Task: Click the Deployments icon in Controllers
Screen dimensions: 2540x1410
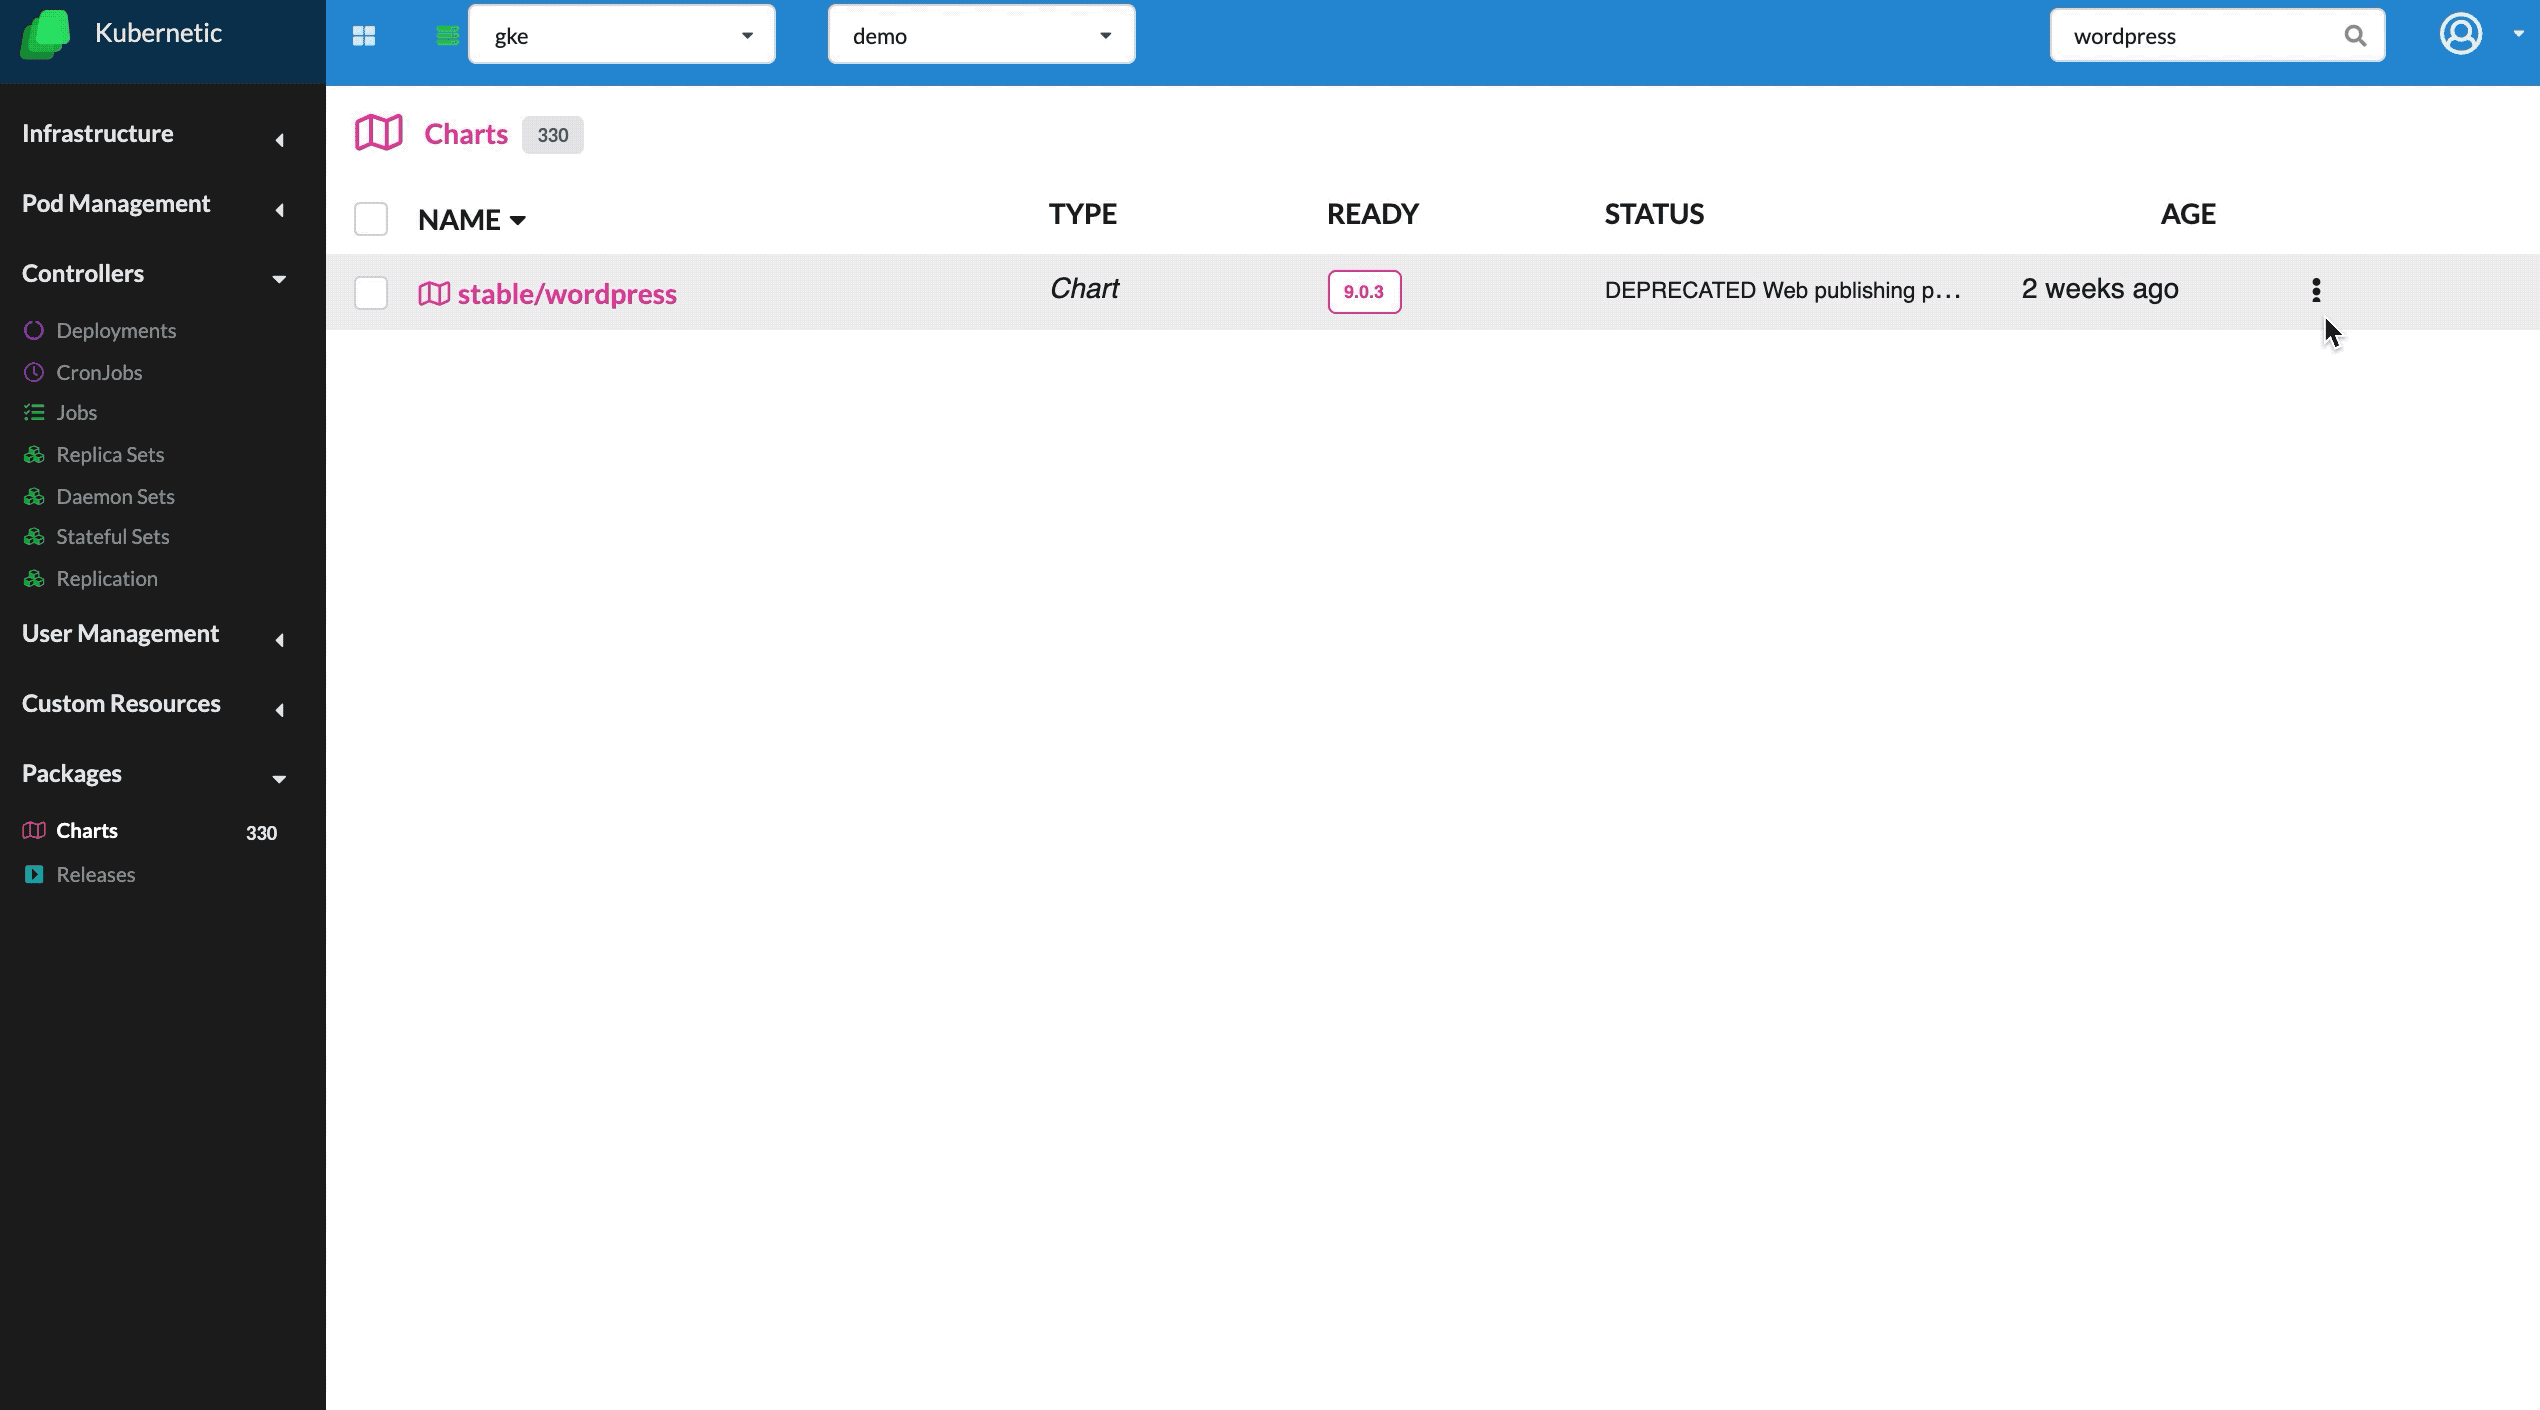Action: coord(35,330)
